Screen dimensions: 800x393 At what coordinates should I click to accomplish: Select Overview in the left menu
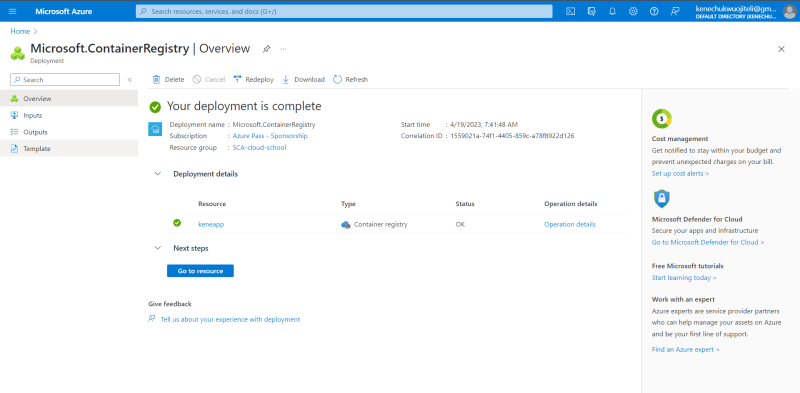(69, 99)
